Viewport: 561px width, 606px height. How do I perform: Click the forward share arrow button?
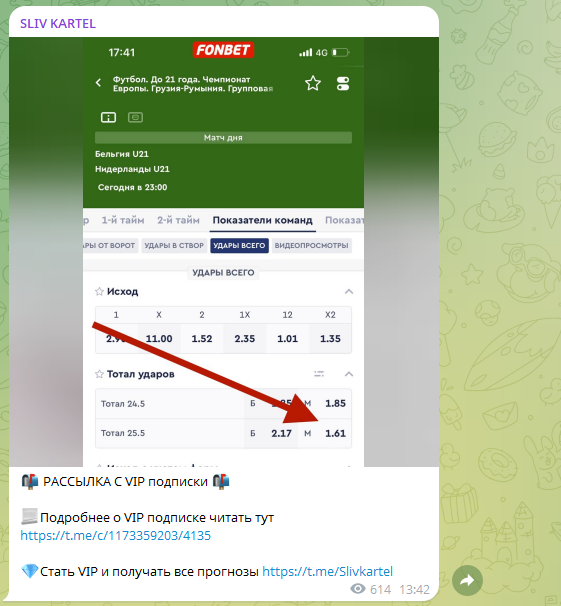(x=468, y=580)
